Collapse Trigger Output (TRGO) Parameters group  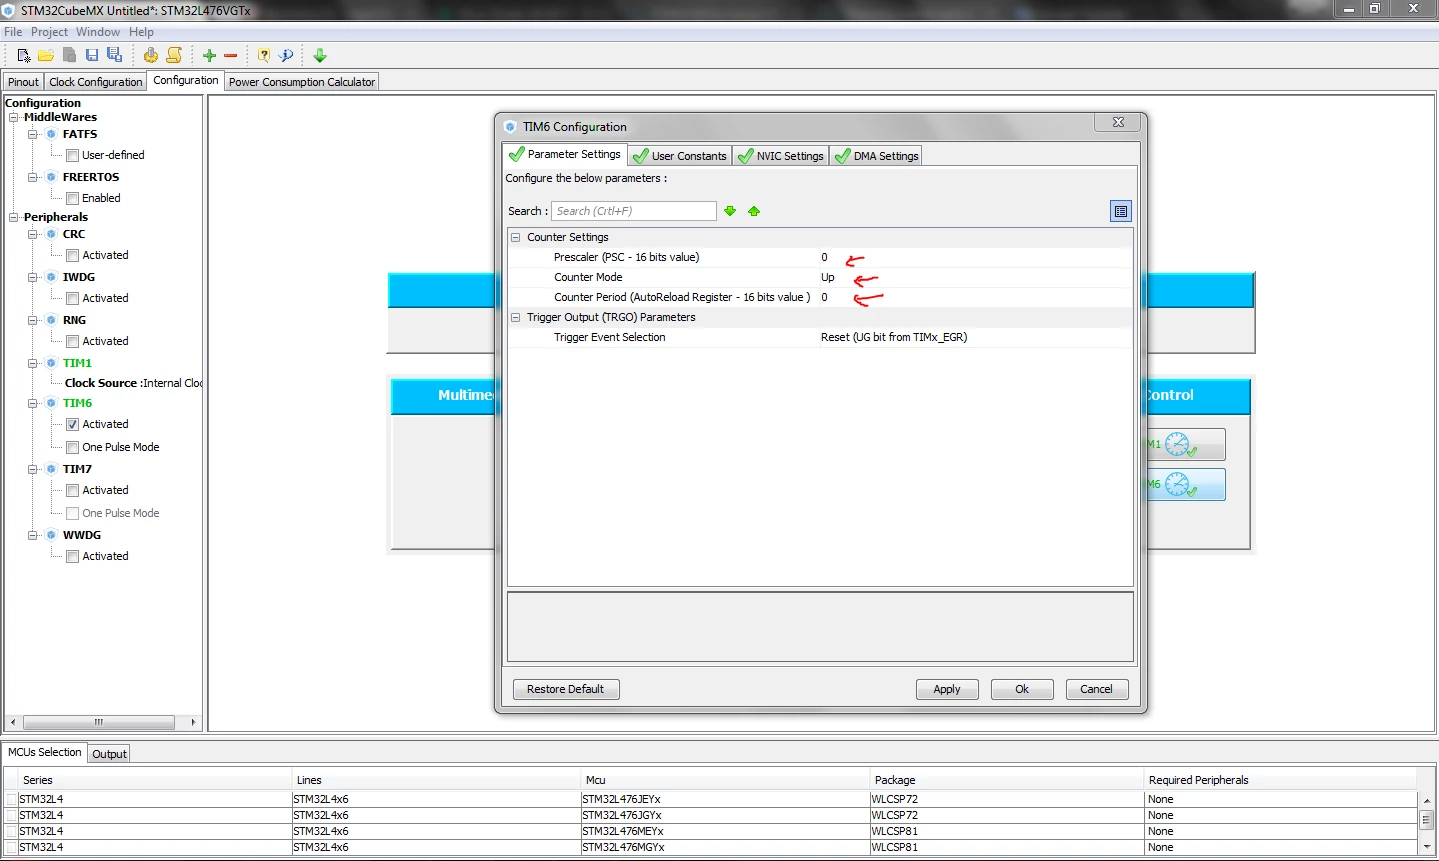(516, 317)
